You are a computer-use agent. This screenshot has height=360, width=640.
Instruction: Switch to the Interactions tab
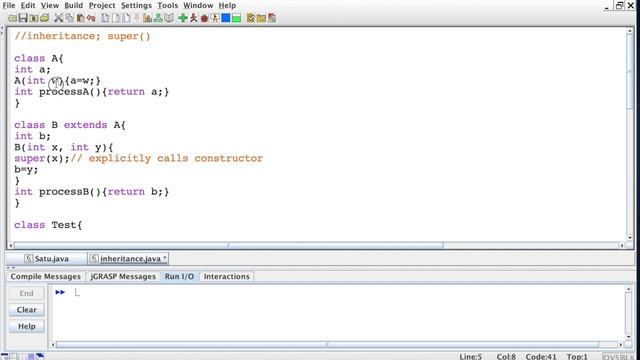point(227,276)
